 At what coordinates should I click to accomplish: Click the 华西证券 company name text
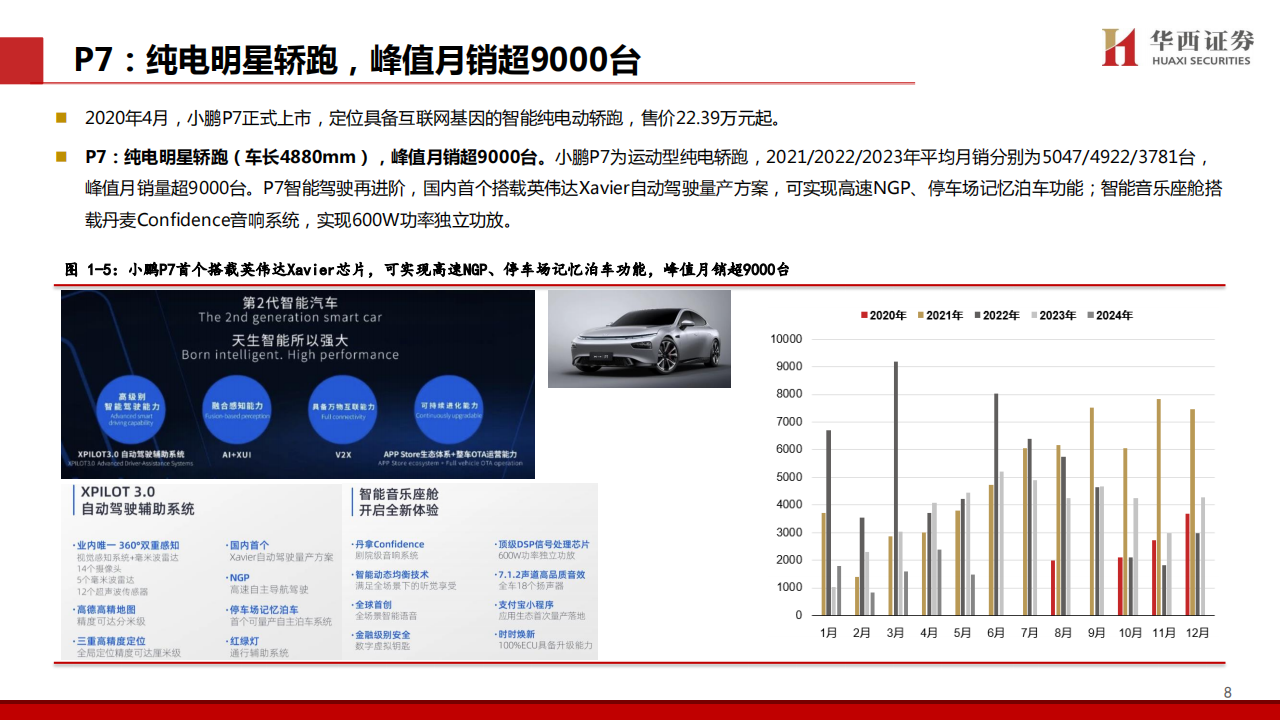point(1200,41)
